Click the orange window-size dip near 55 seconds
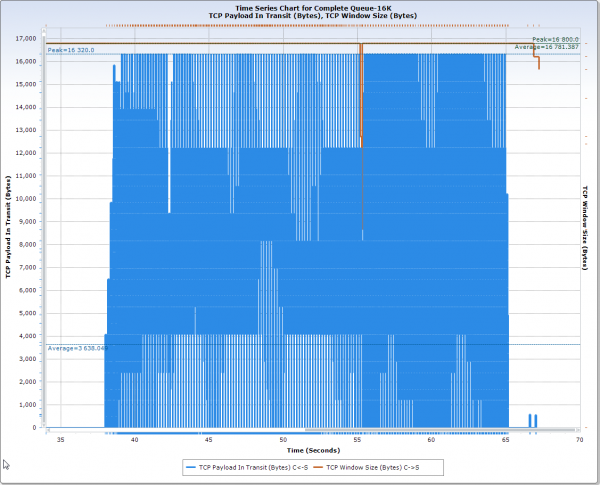Screen dimensions: 600x485 (x=361, y=96)
